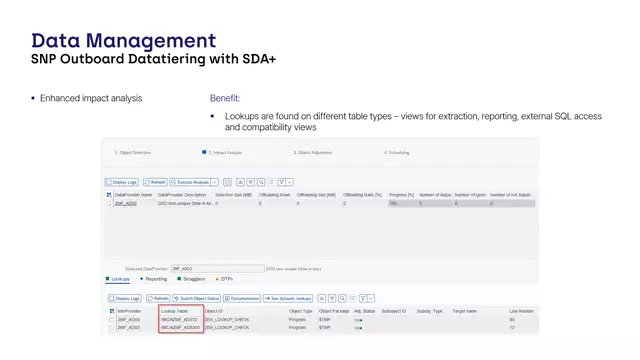Click the find-next icon in the Lookups toolbar
Image resolution: width=640 pixels, height=360 pixels.
(353, 298)
